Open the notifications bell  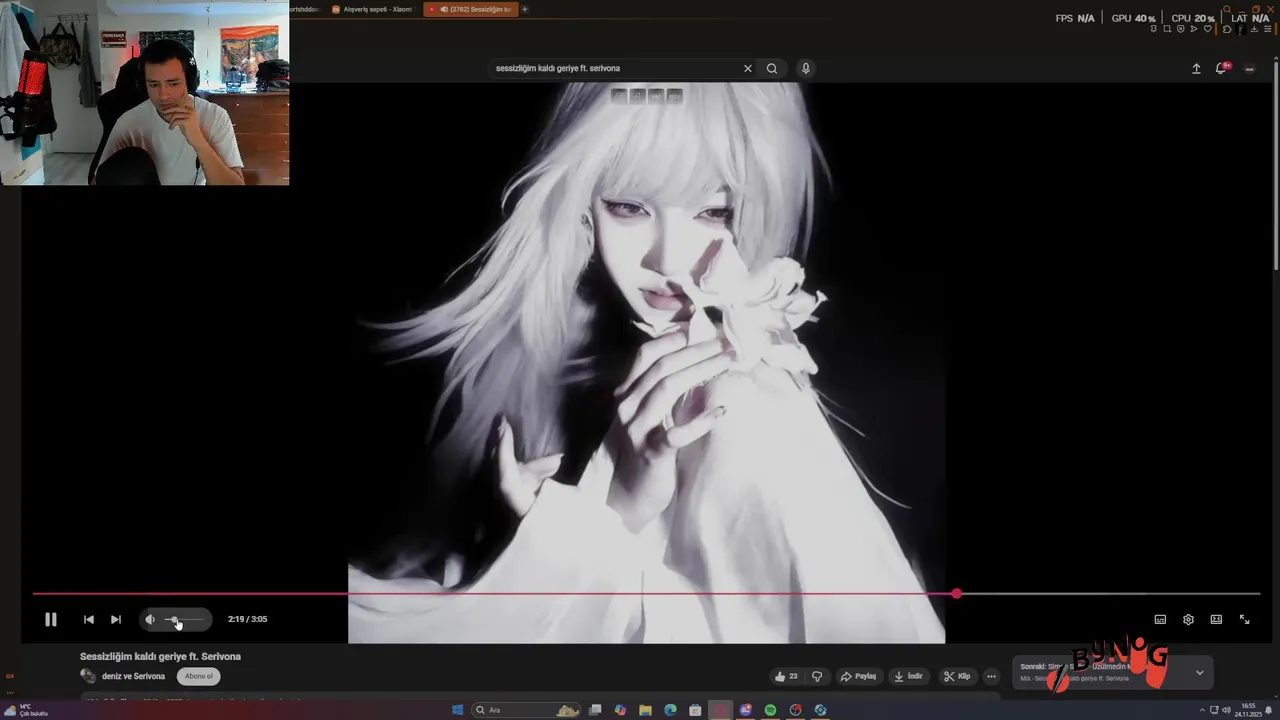coord(1221,68)
